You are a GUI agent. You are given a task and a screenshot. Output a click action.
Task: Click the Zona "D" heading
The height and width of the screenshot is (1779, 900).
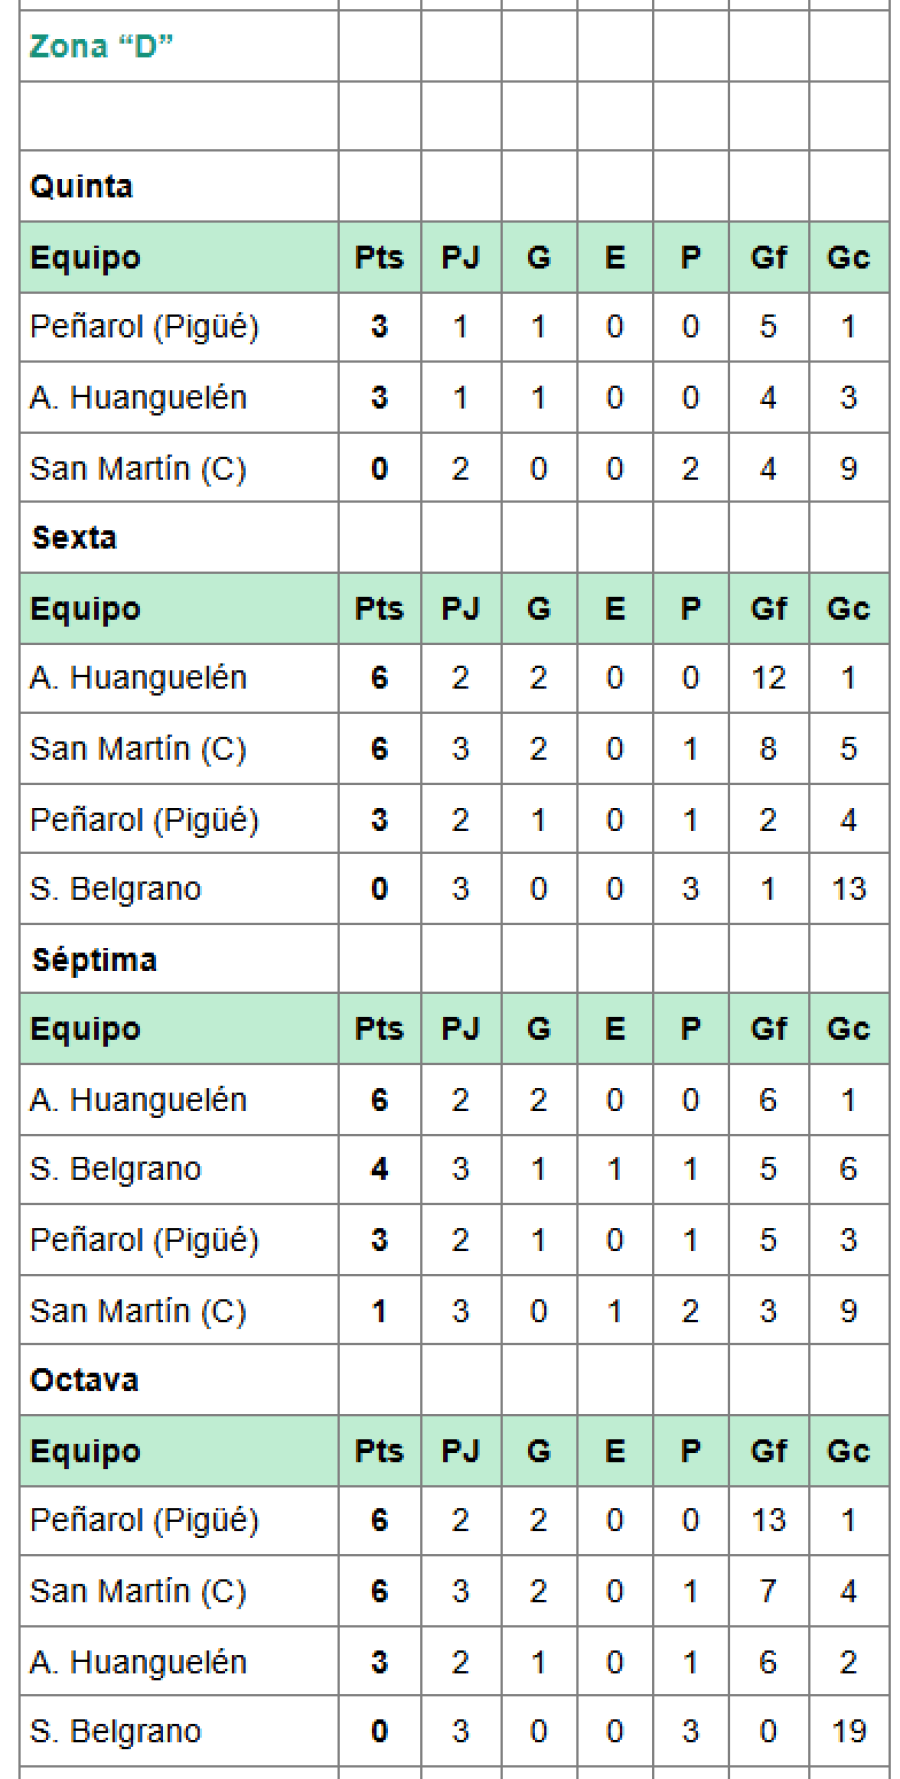101,46
